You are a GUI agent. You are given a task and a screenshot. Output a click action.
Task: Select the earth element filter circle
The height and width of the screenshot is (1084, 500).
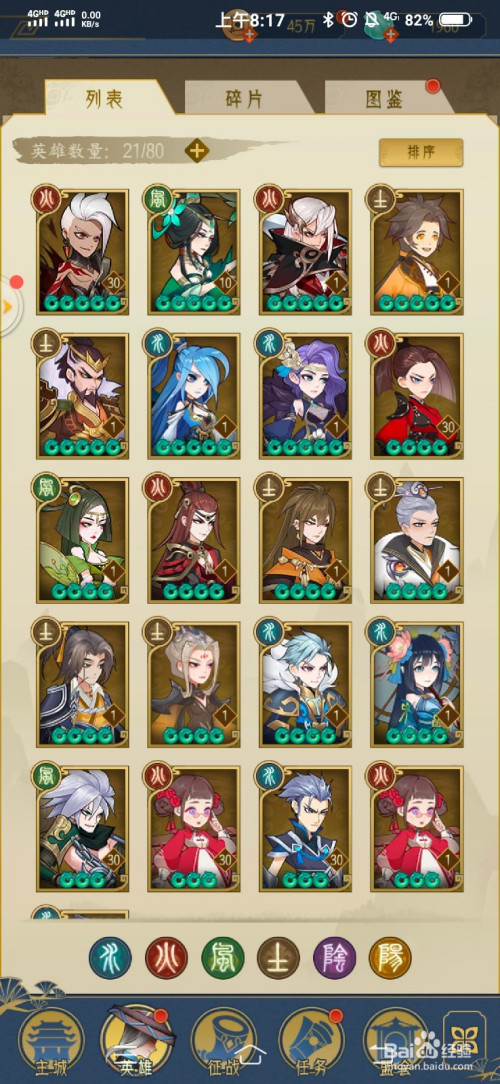(x=278, y=958)
